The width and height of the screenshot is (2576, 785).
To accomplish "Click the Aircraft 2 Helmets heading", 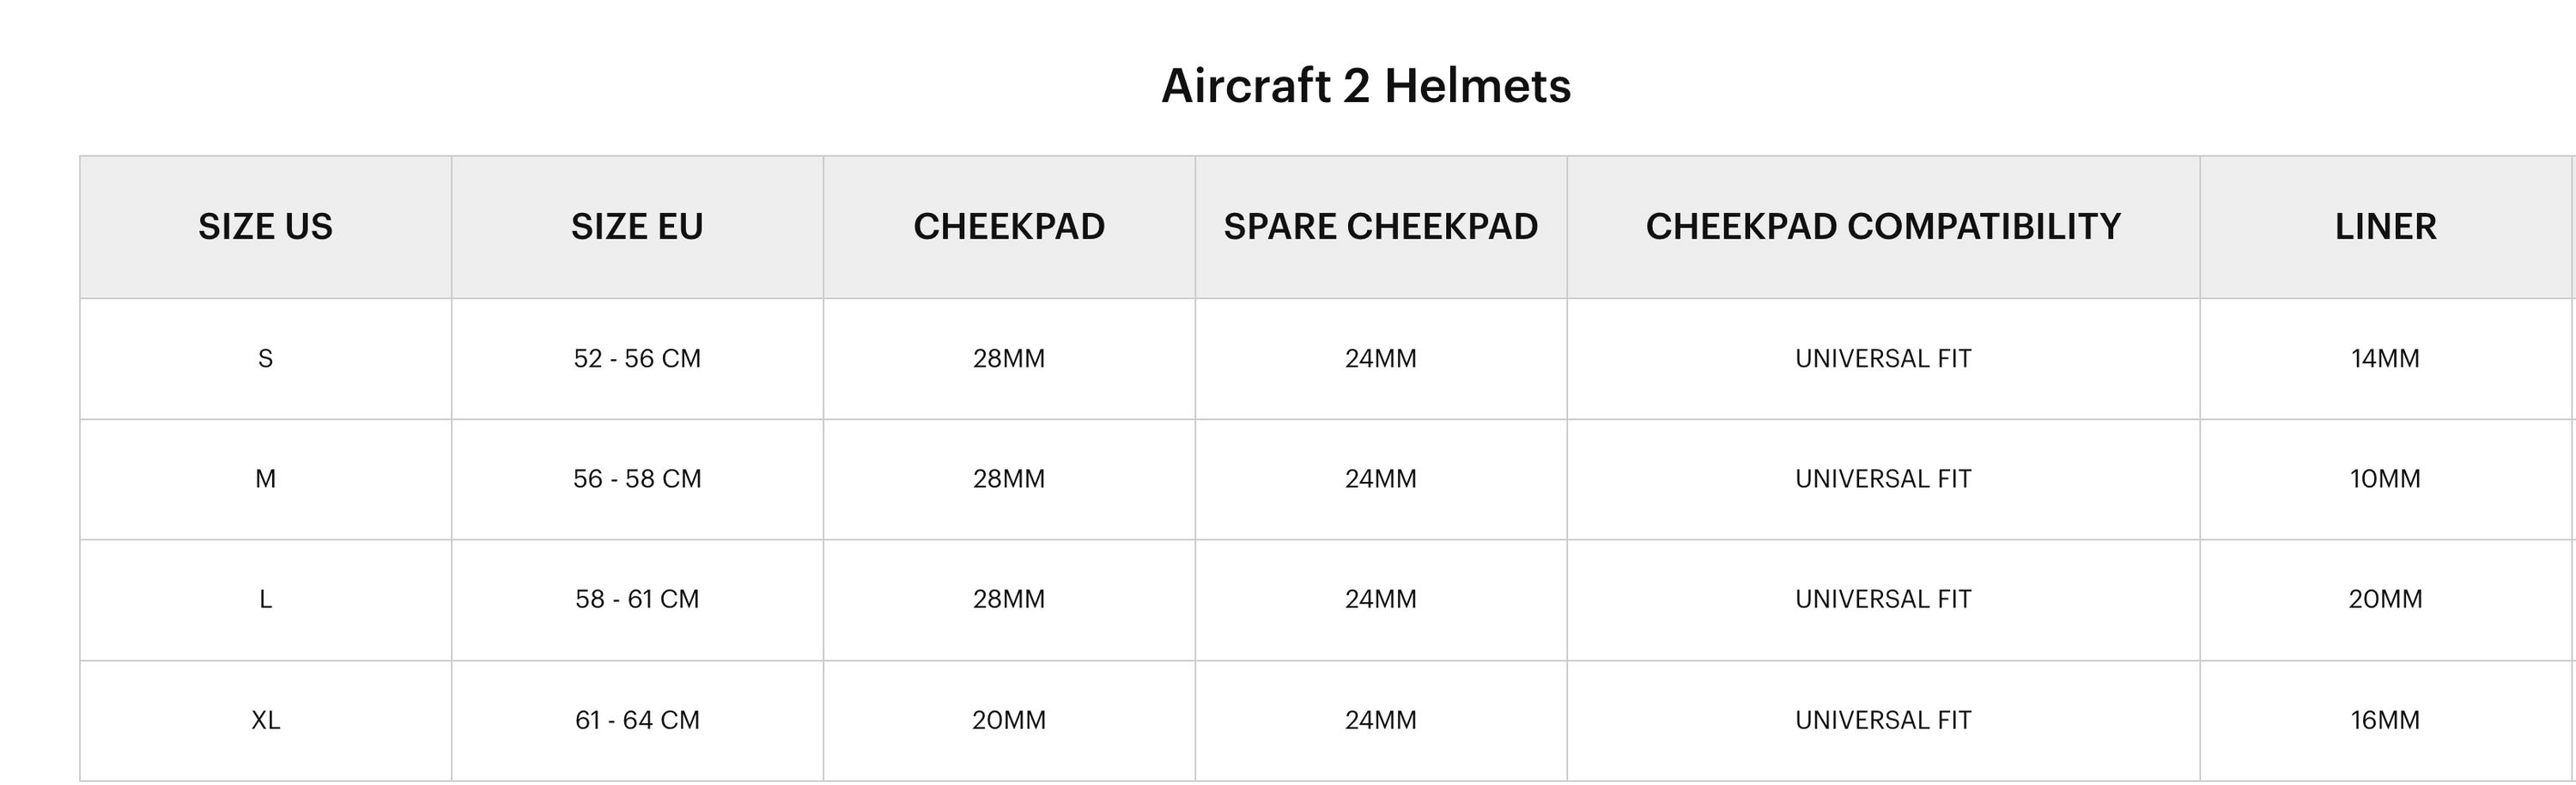I will tap(1365, 86).
